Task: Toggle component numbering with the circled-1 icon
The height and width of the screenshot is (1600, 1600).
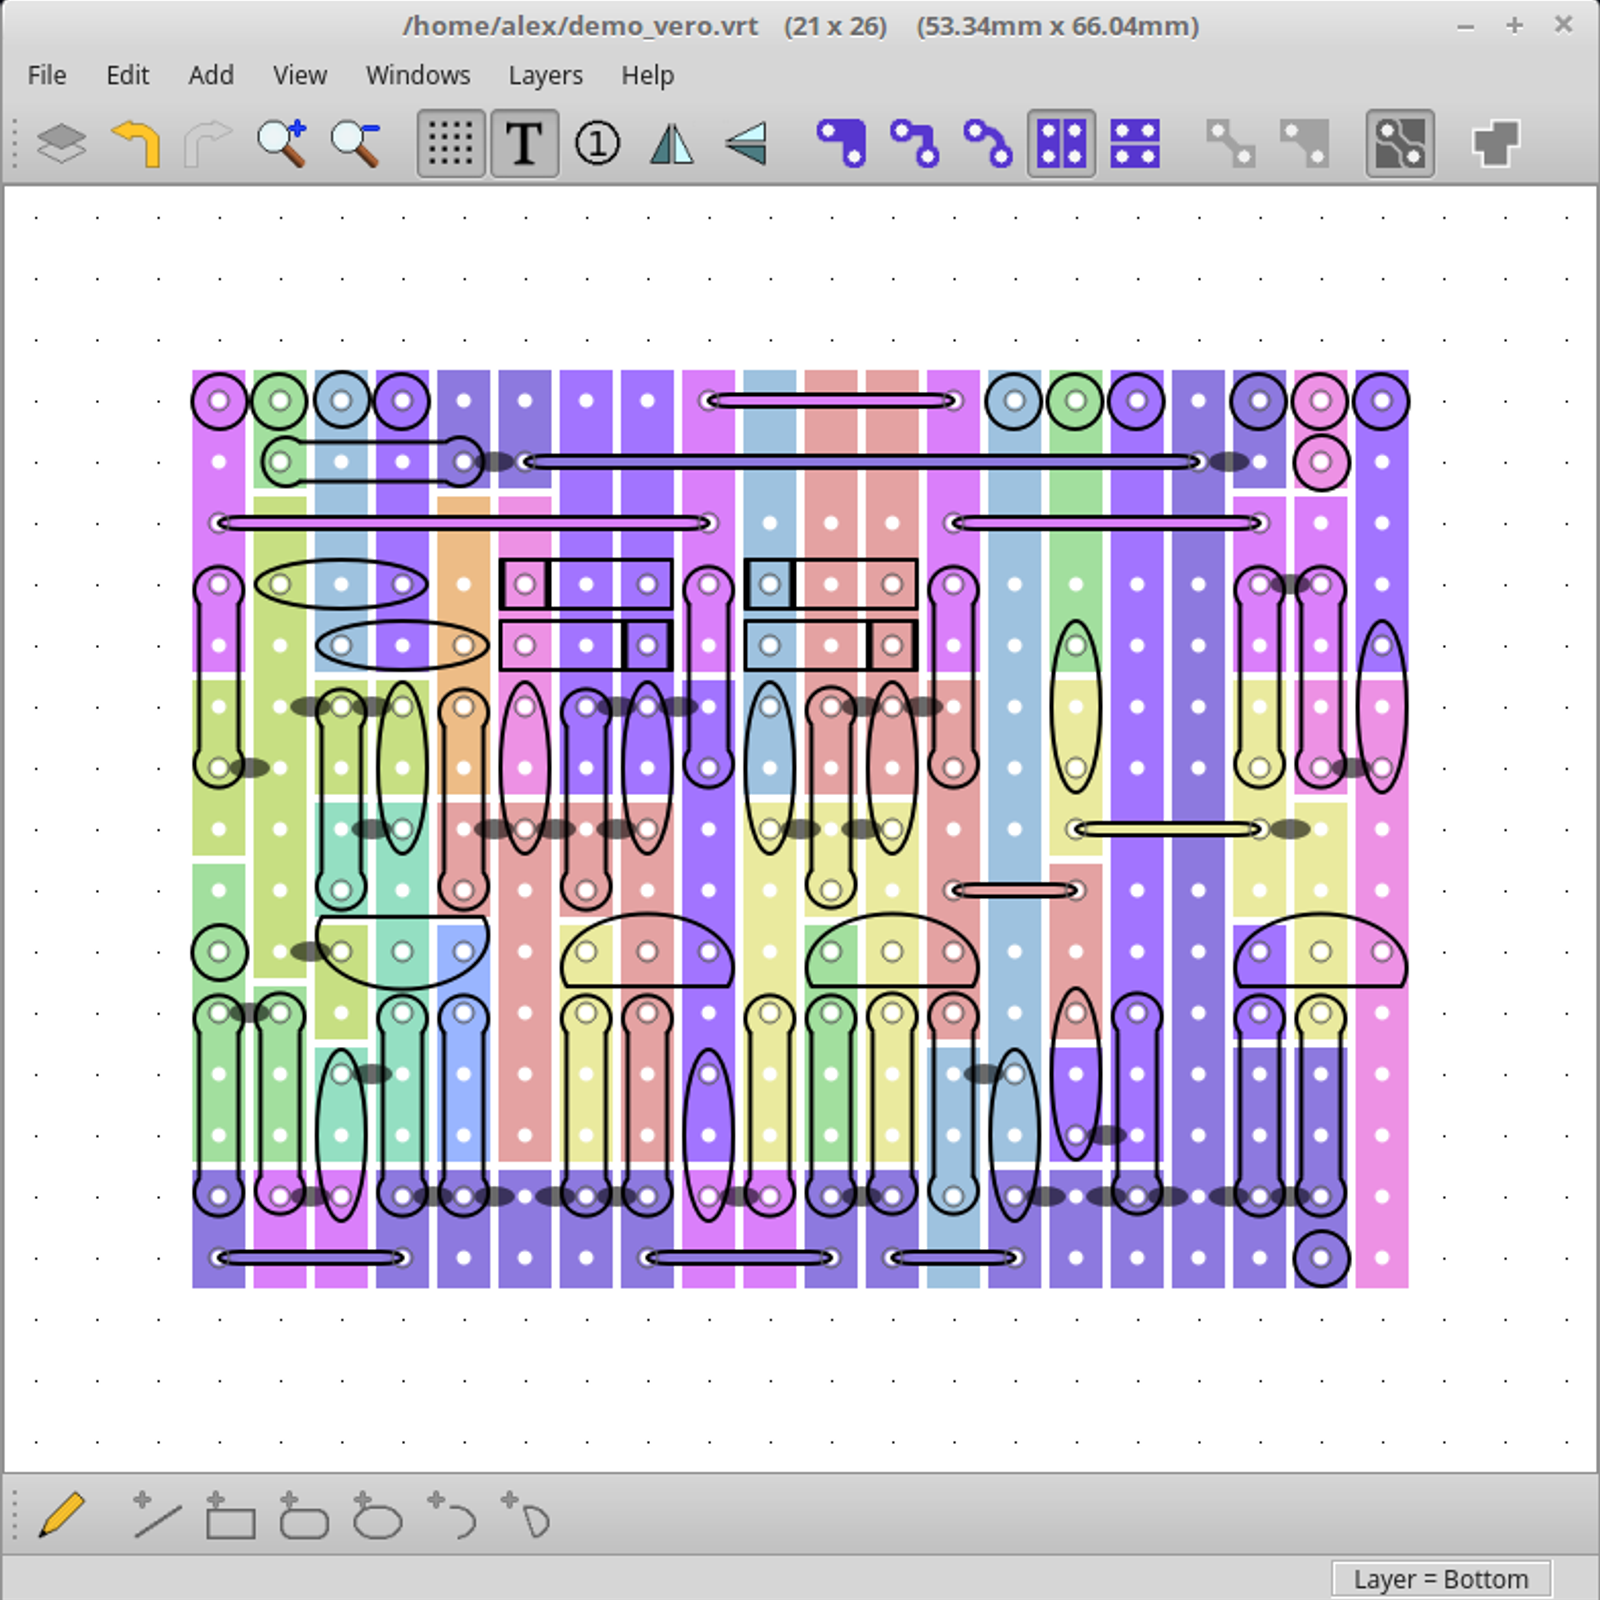Action: point(597,144)
